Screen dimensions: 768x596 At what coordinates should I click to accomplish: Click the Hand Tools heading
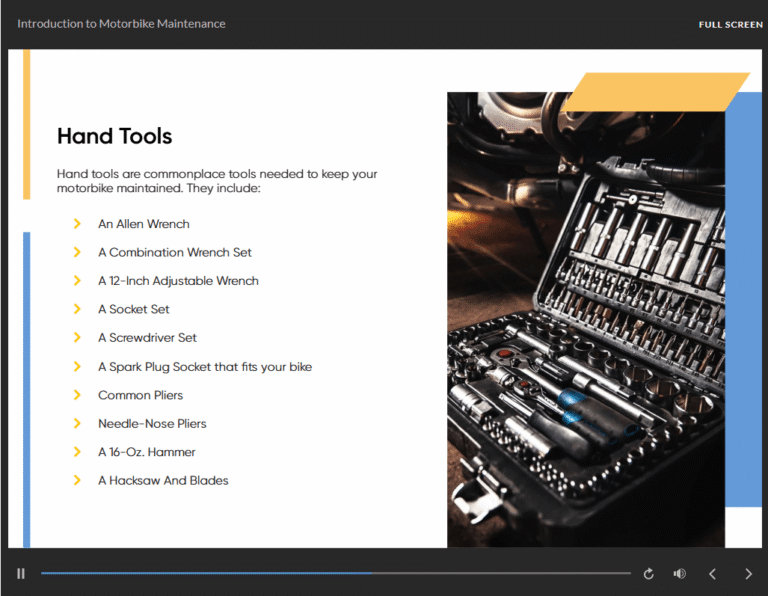click(114, 136)
